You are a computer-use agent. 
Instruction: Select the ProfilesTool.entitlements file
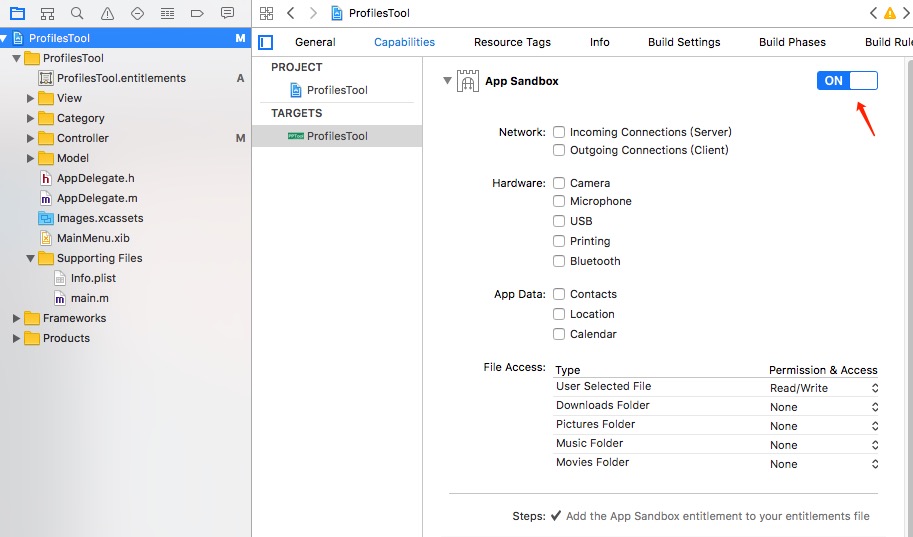pos(121,78)
